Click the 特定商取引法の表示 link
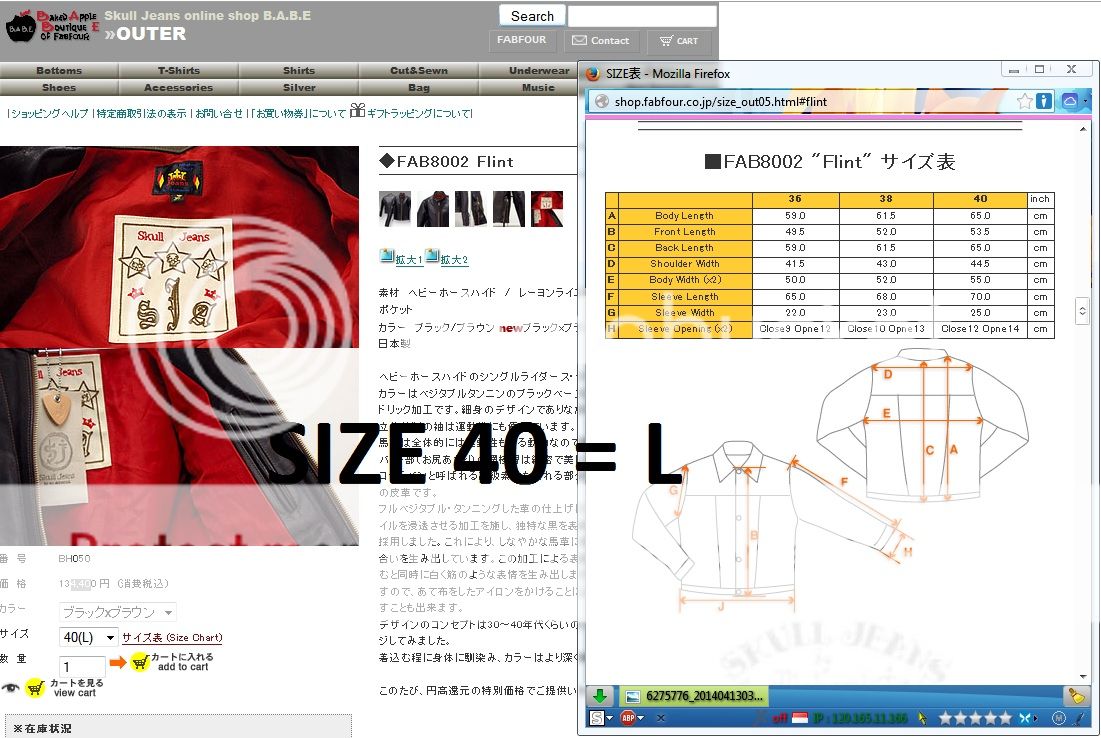This screenshot has height=738, width=1101. point(142,113)
